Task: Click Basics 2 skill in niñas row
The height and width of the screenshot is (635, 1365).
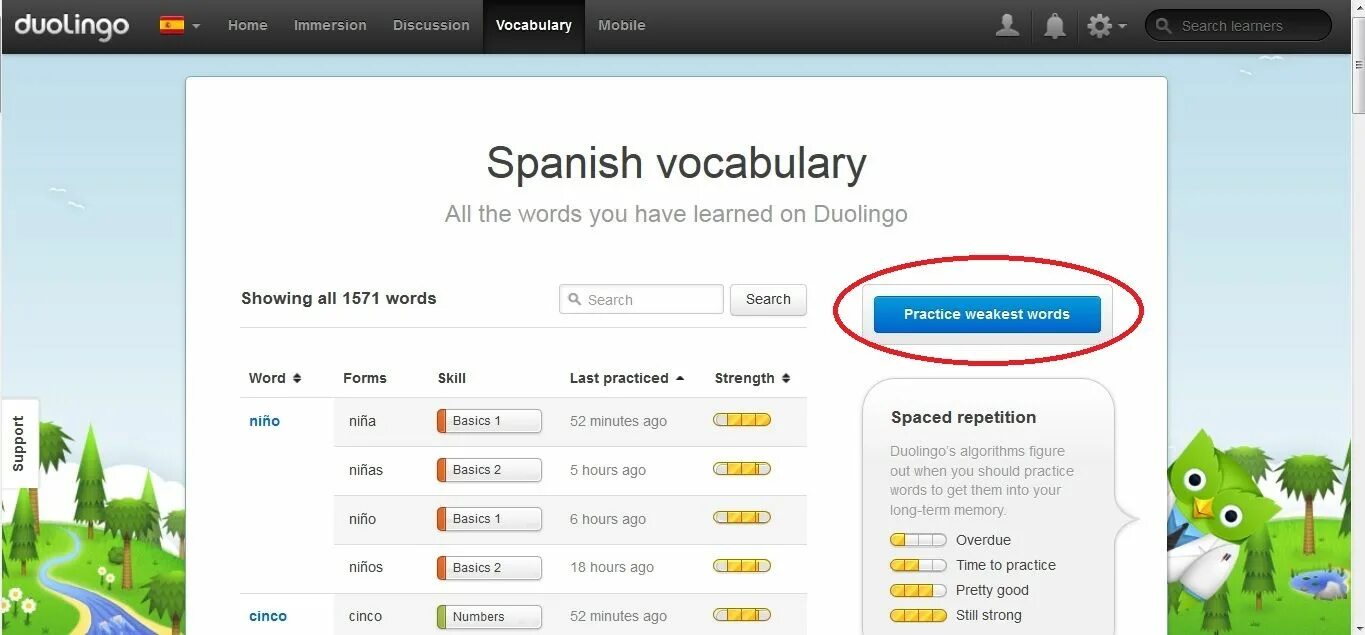Action: 489,470
